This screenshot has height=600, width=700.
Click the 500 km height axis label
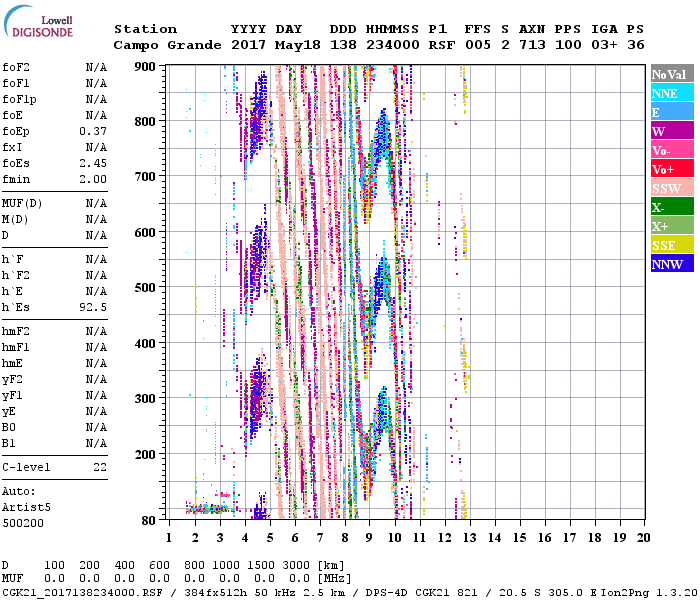pyautogui.click(x=145, y=288)
